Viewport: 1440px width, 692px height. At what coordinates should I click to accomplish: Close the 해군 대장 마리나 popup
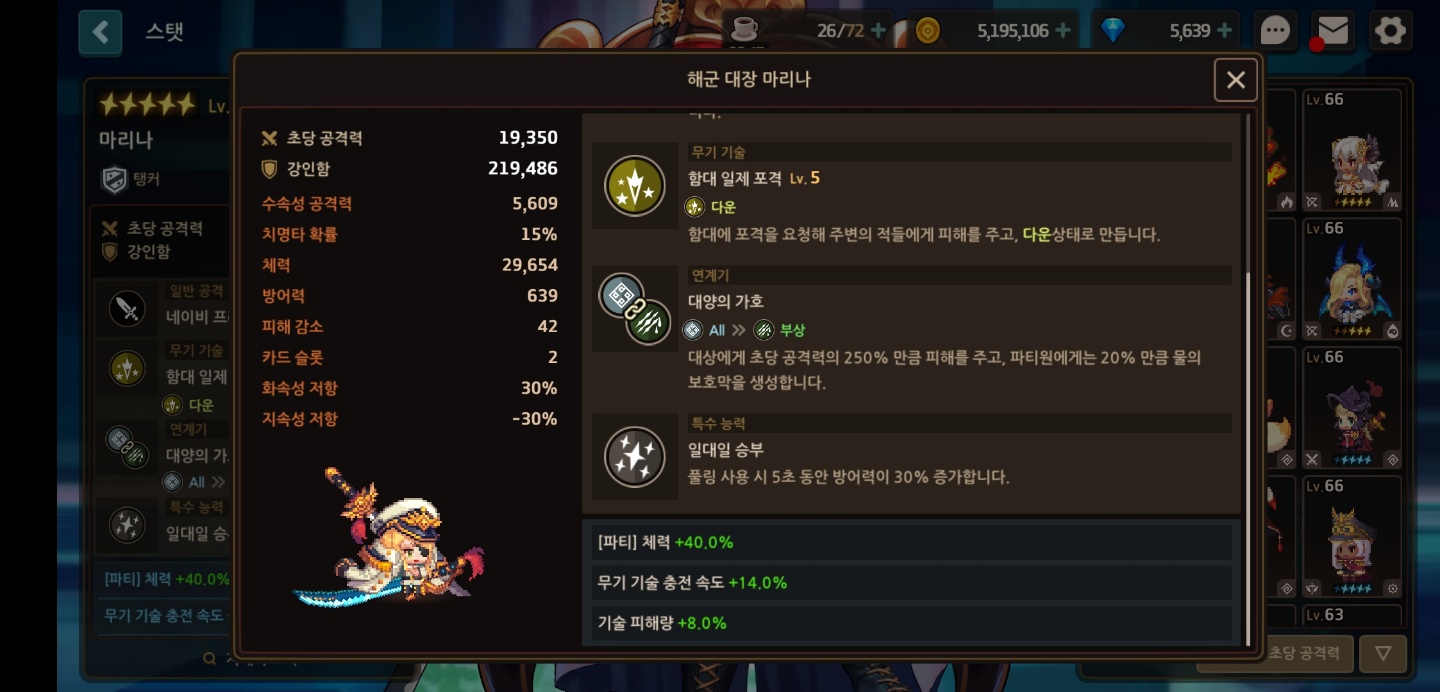(x=1236, y=80)
